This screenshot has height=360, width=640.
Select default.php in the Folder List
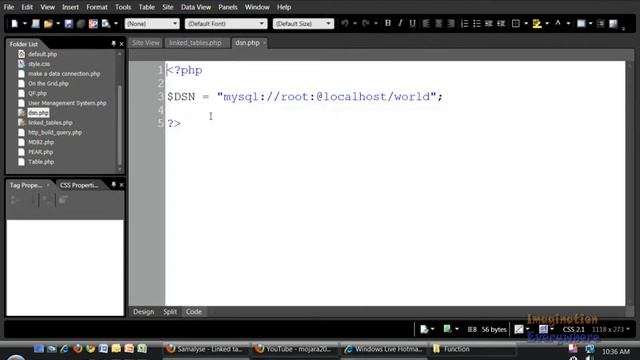click(x=42, y=54)
